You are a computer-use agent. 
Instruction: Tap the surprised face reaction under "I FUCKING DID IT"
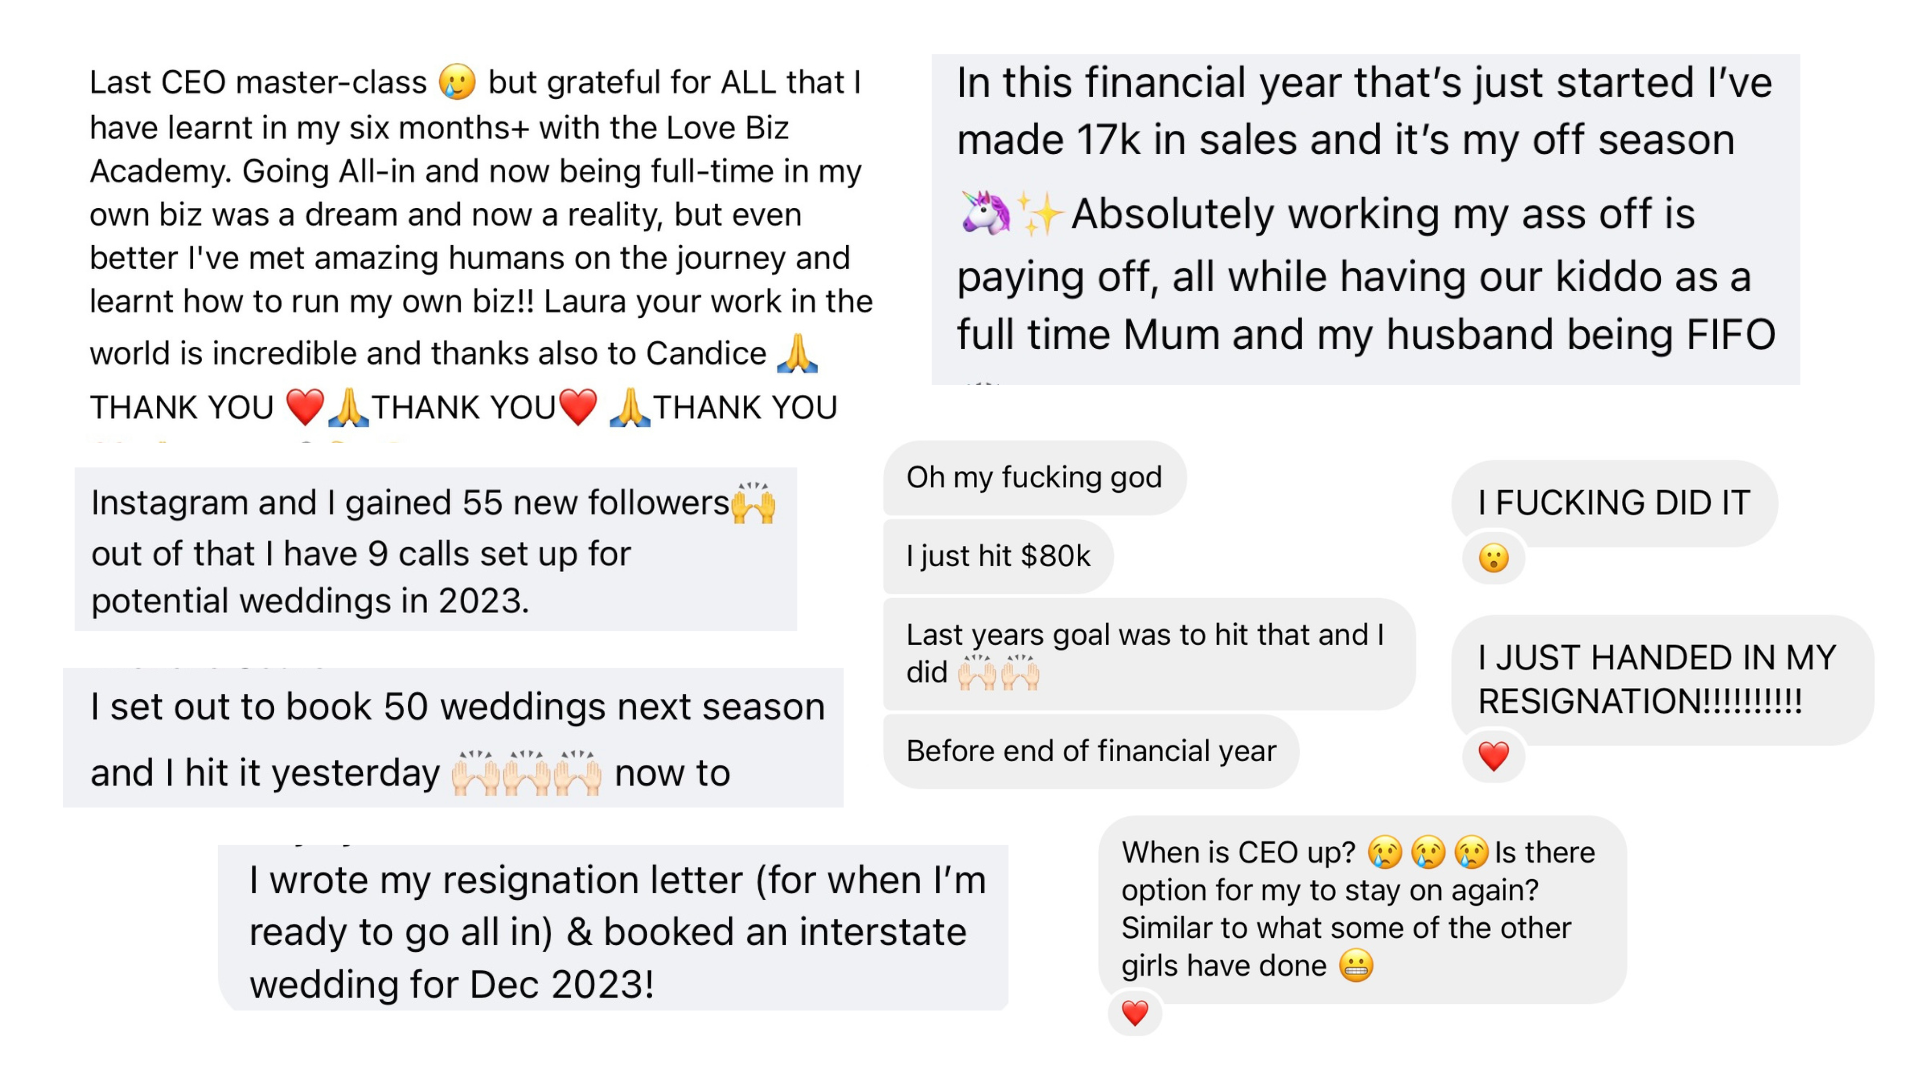click(1493, 558)
